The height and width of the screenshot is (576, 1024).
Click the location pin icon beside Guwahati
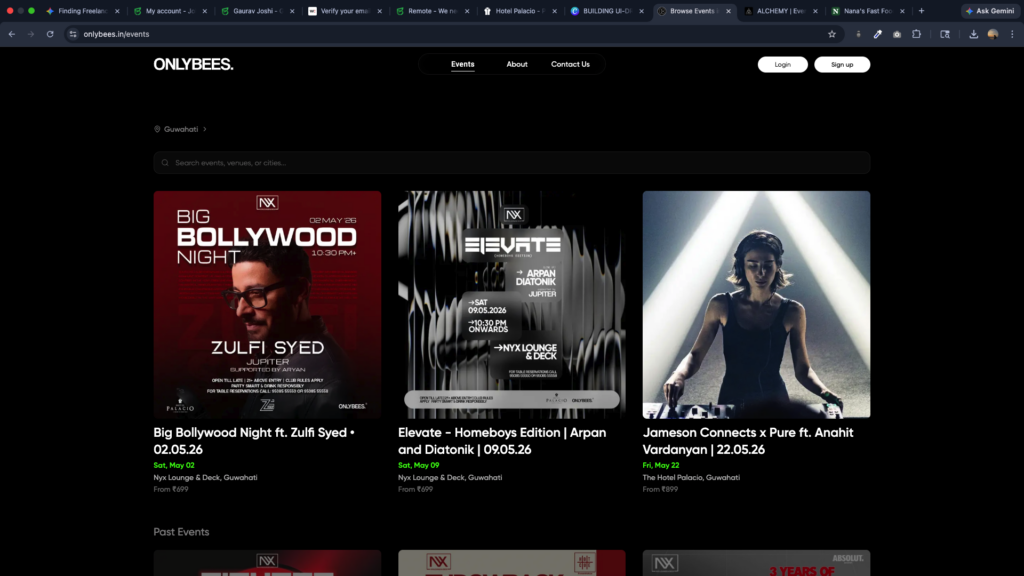(x=157, y=129)
